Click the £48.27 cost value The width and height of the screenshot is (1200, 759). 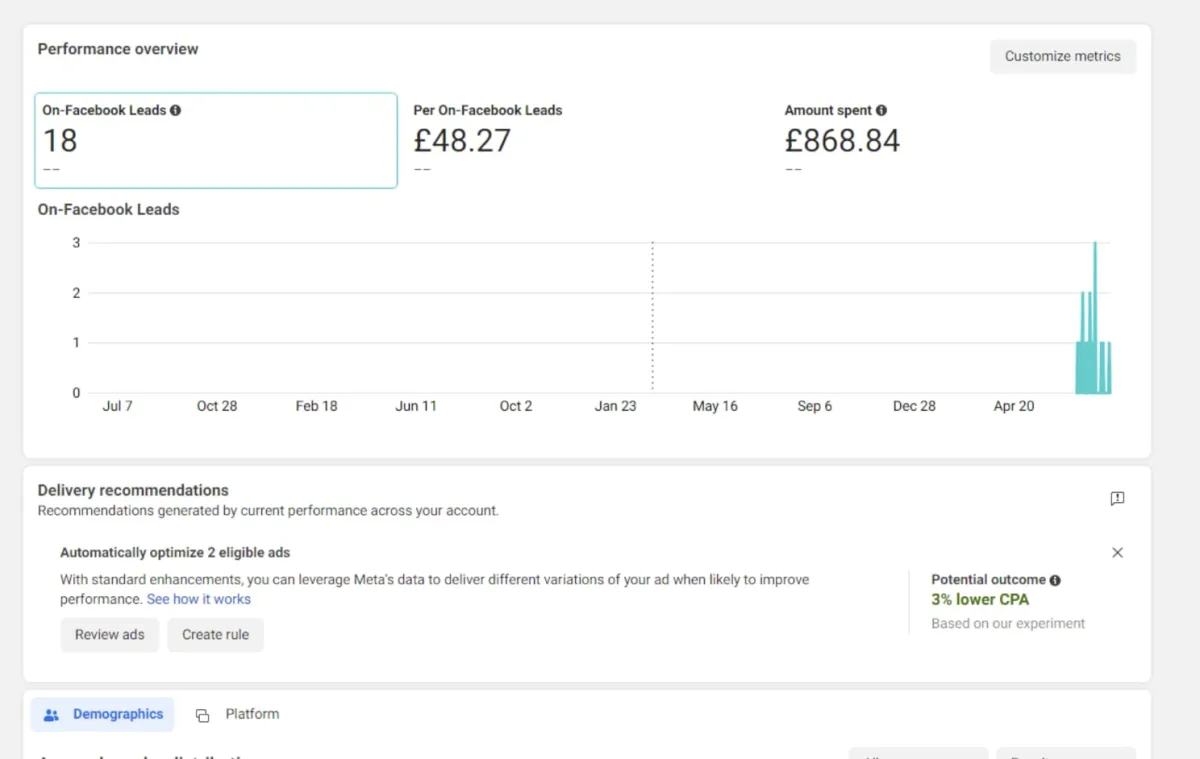[462, 141]
